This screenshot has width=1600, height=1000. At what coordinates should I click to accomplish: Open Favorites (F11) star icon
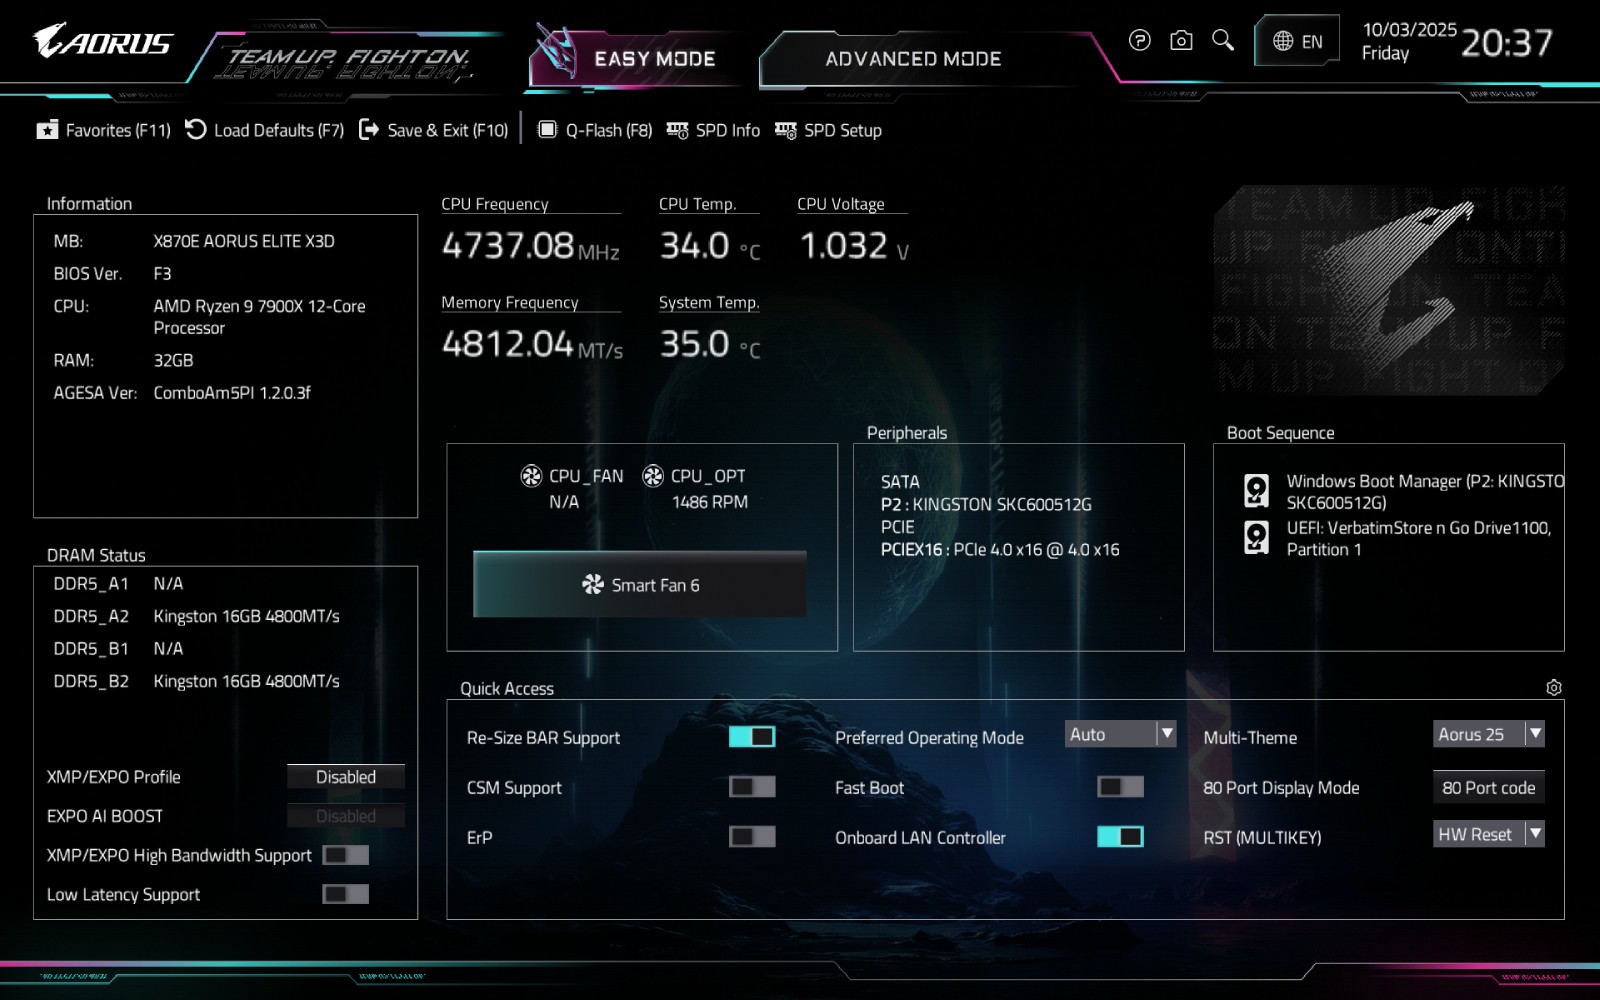click(x=47, y=130)
